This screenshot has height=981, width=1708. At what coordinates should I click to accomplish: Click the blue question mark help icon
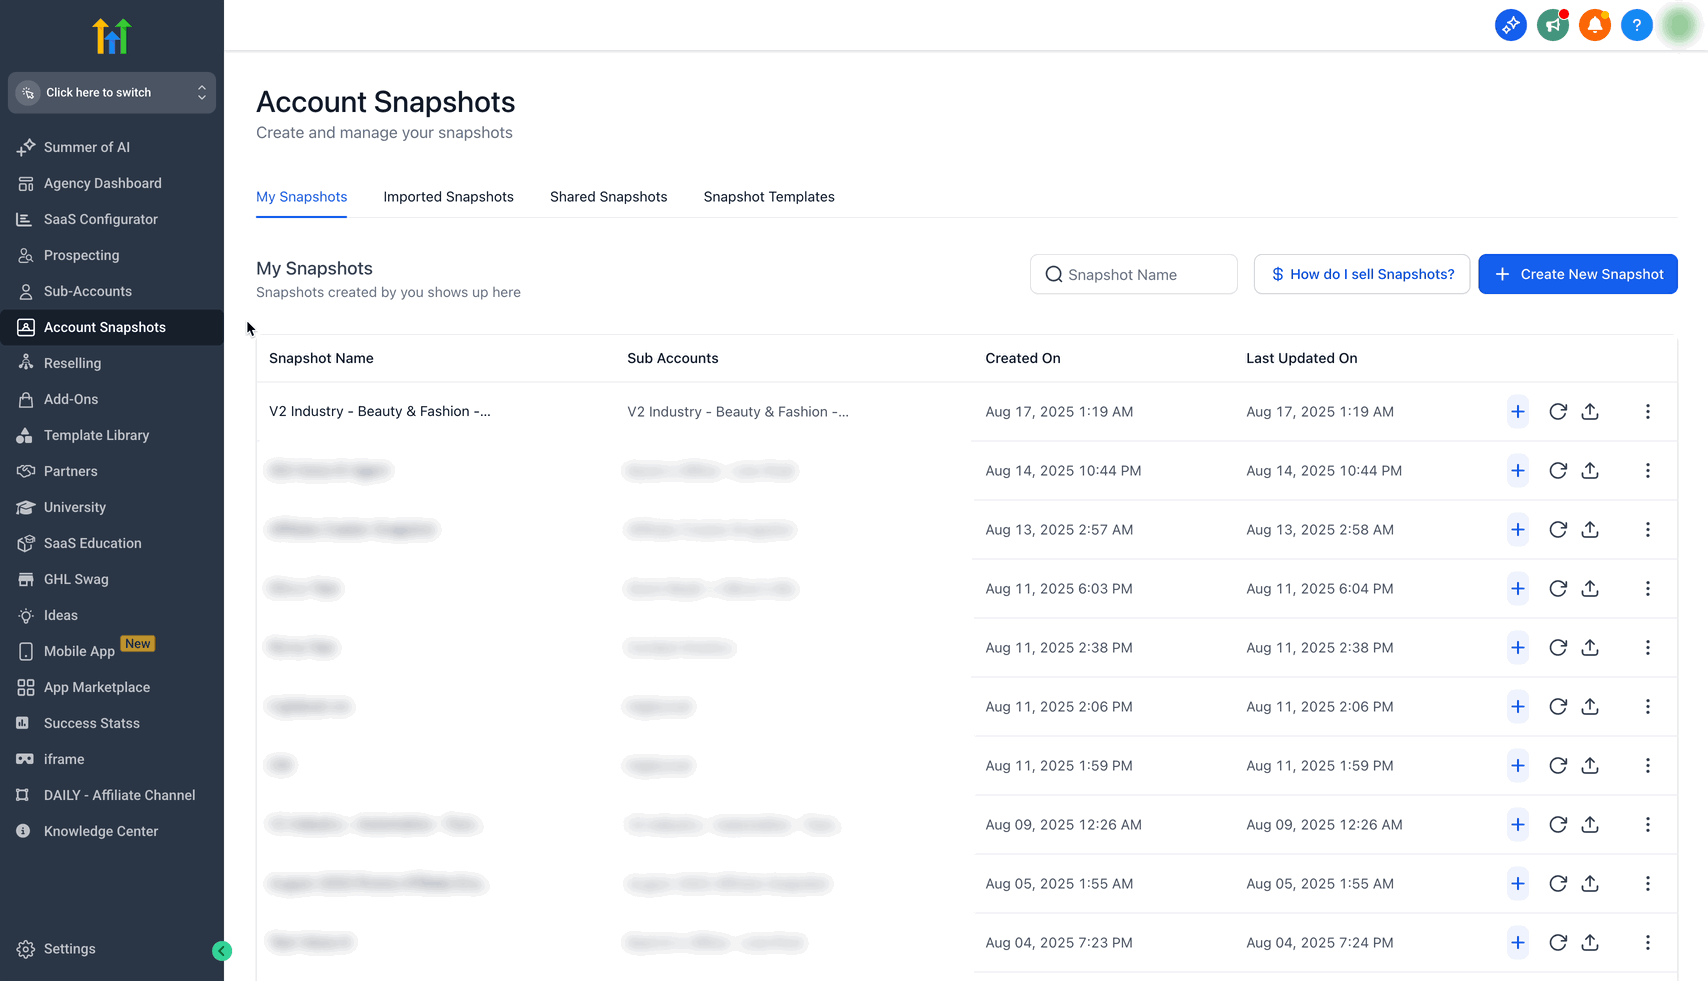[1636, 25]
